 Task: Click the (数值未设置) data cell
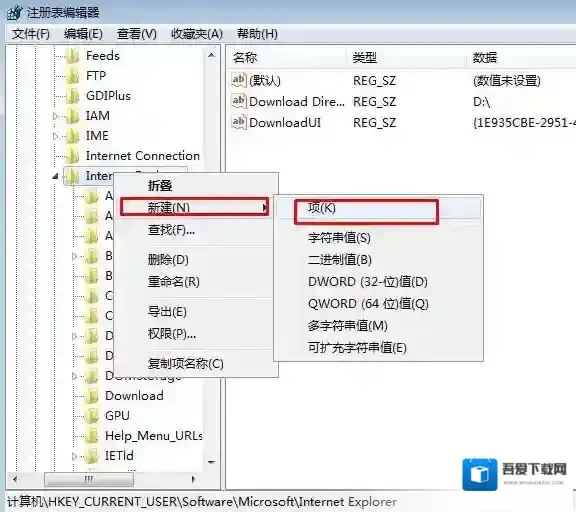[x=507, y=80]
